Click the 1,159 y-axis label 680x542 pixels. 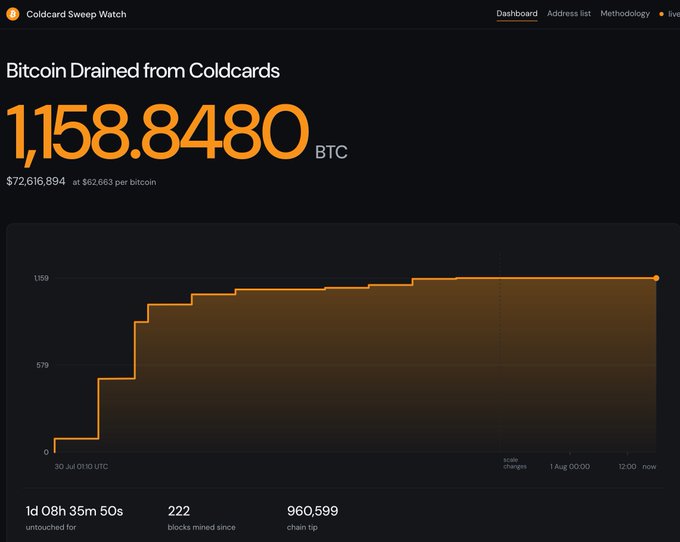pyautogui.click(x=42, y=278)
